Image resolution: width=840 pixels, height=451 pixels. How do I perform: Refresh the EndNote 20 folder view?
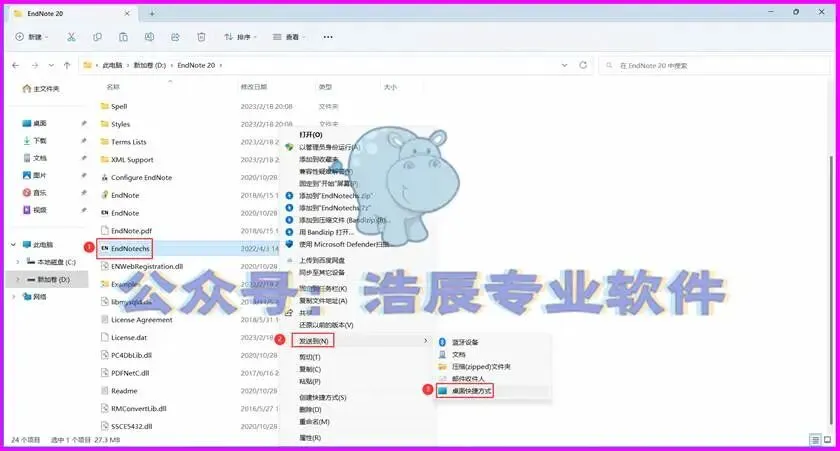583,65
